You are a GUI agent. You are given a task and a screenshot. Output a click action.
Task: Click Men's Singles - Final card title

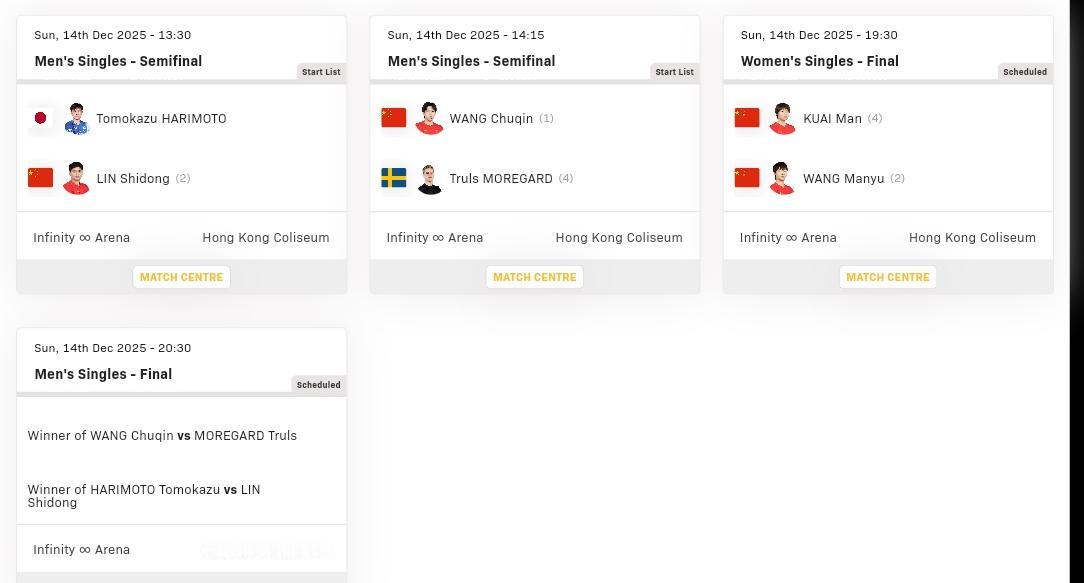tap(103, 374)
